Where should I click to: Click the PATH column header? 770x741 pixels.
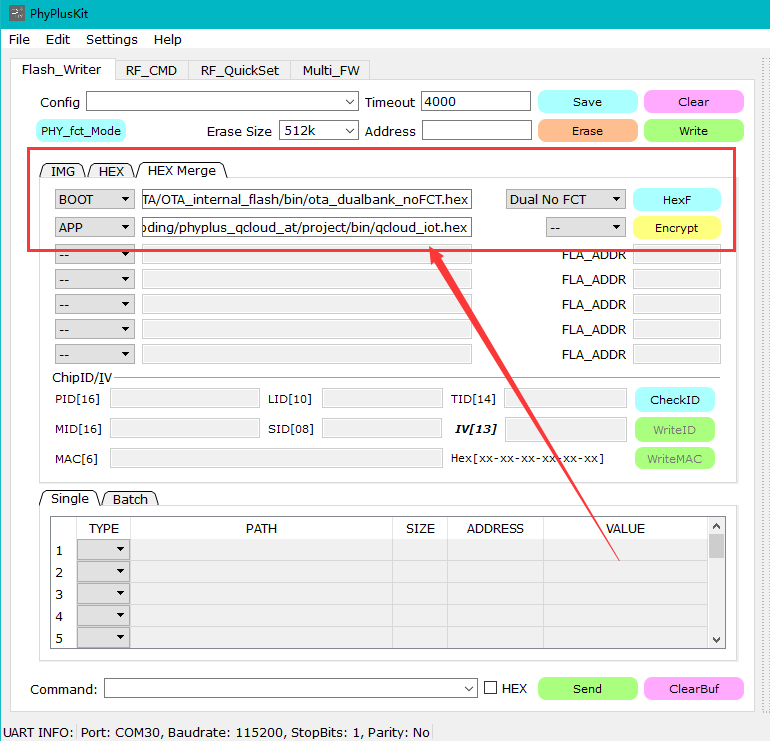point(261,528)
